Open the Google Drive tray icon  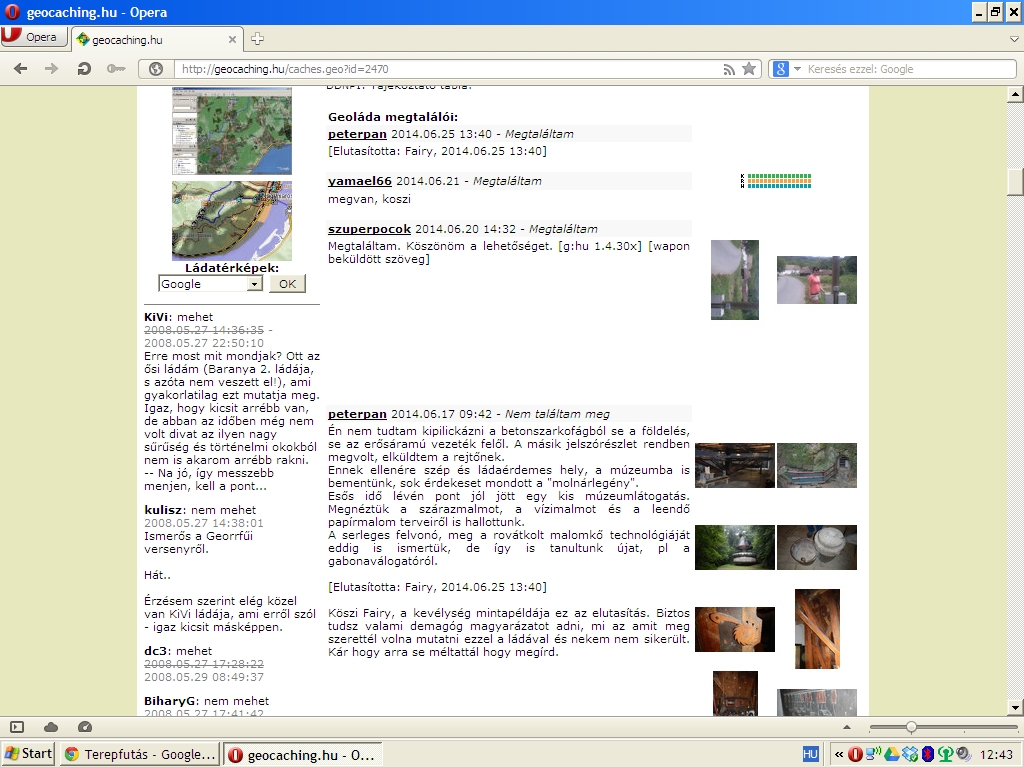pos(891,754)
